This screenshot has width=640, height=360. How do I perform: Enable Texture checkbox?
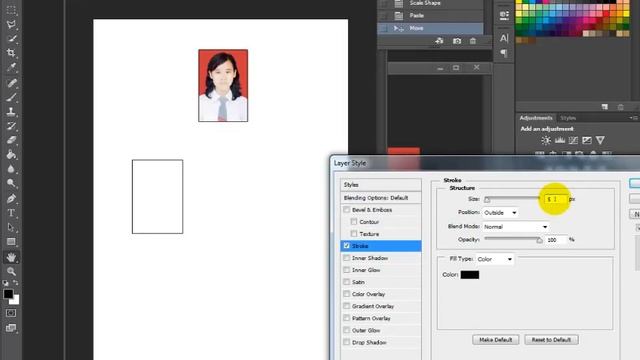(354, 234)
